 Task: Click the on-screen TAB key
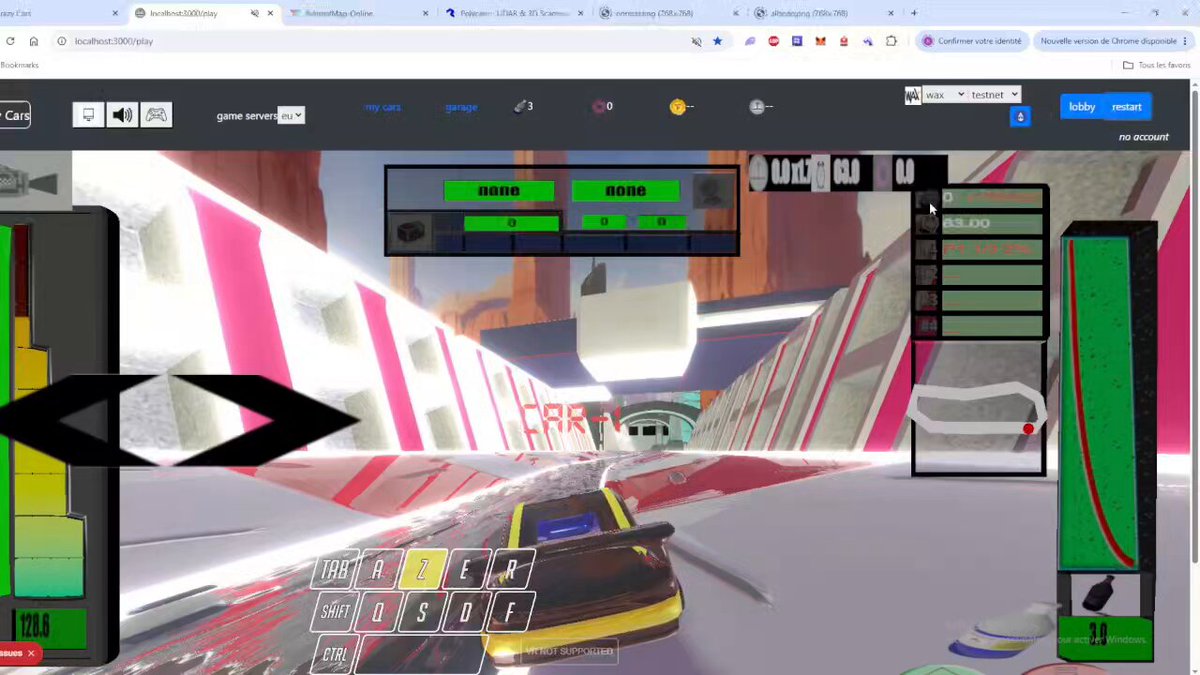click(x=334, y=570)
